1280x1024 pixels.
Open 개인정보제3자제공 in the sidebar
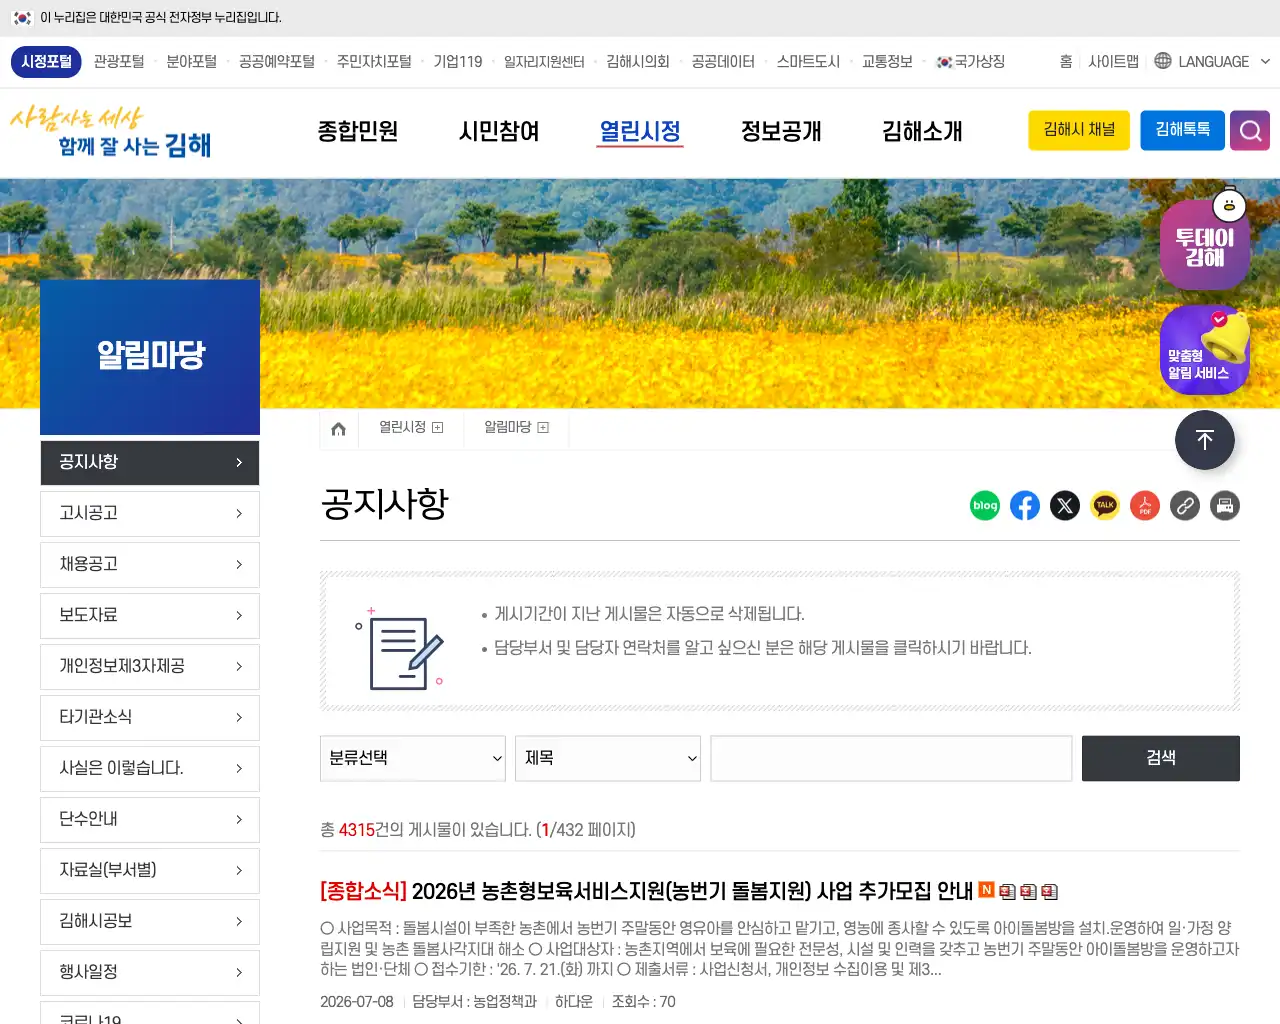[x=150, y=667]
